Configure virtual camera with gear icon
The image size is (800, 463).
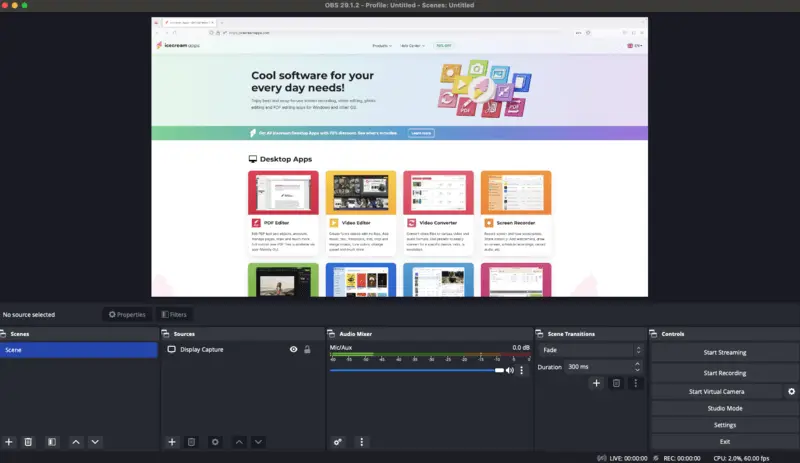click(791, 391)
